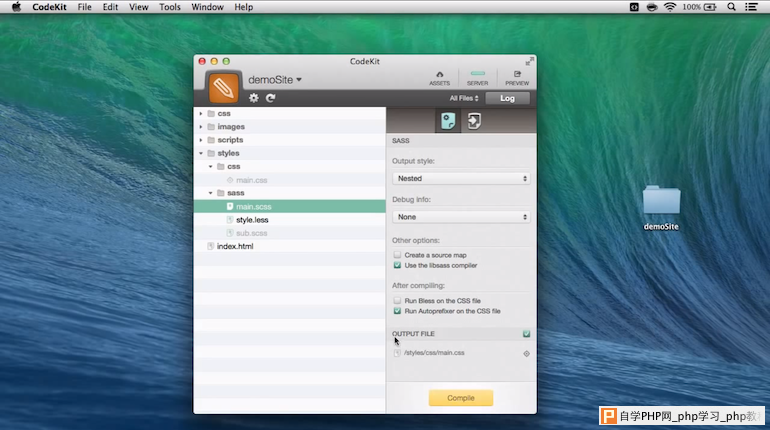Open the Help menu
The image size is (770, 430).
243,7
